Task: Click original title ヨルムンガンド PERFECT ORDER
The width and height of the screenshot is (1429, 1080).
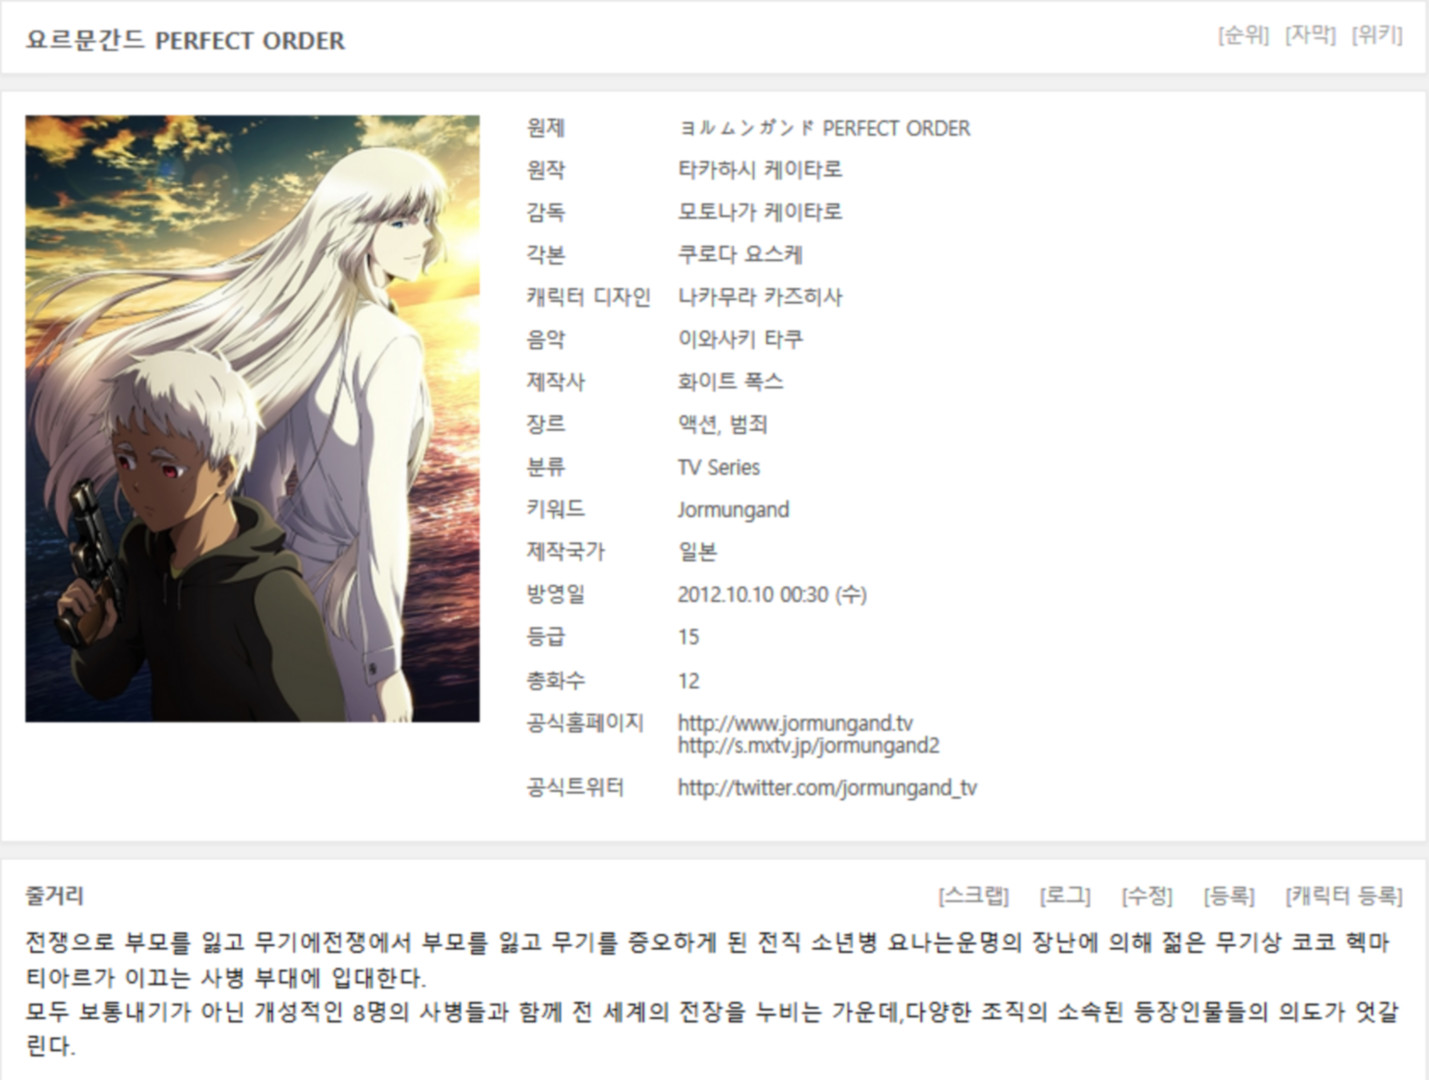Action: pos(824,128)
